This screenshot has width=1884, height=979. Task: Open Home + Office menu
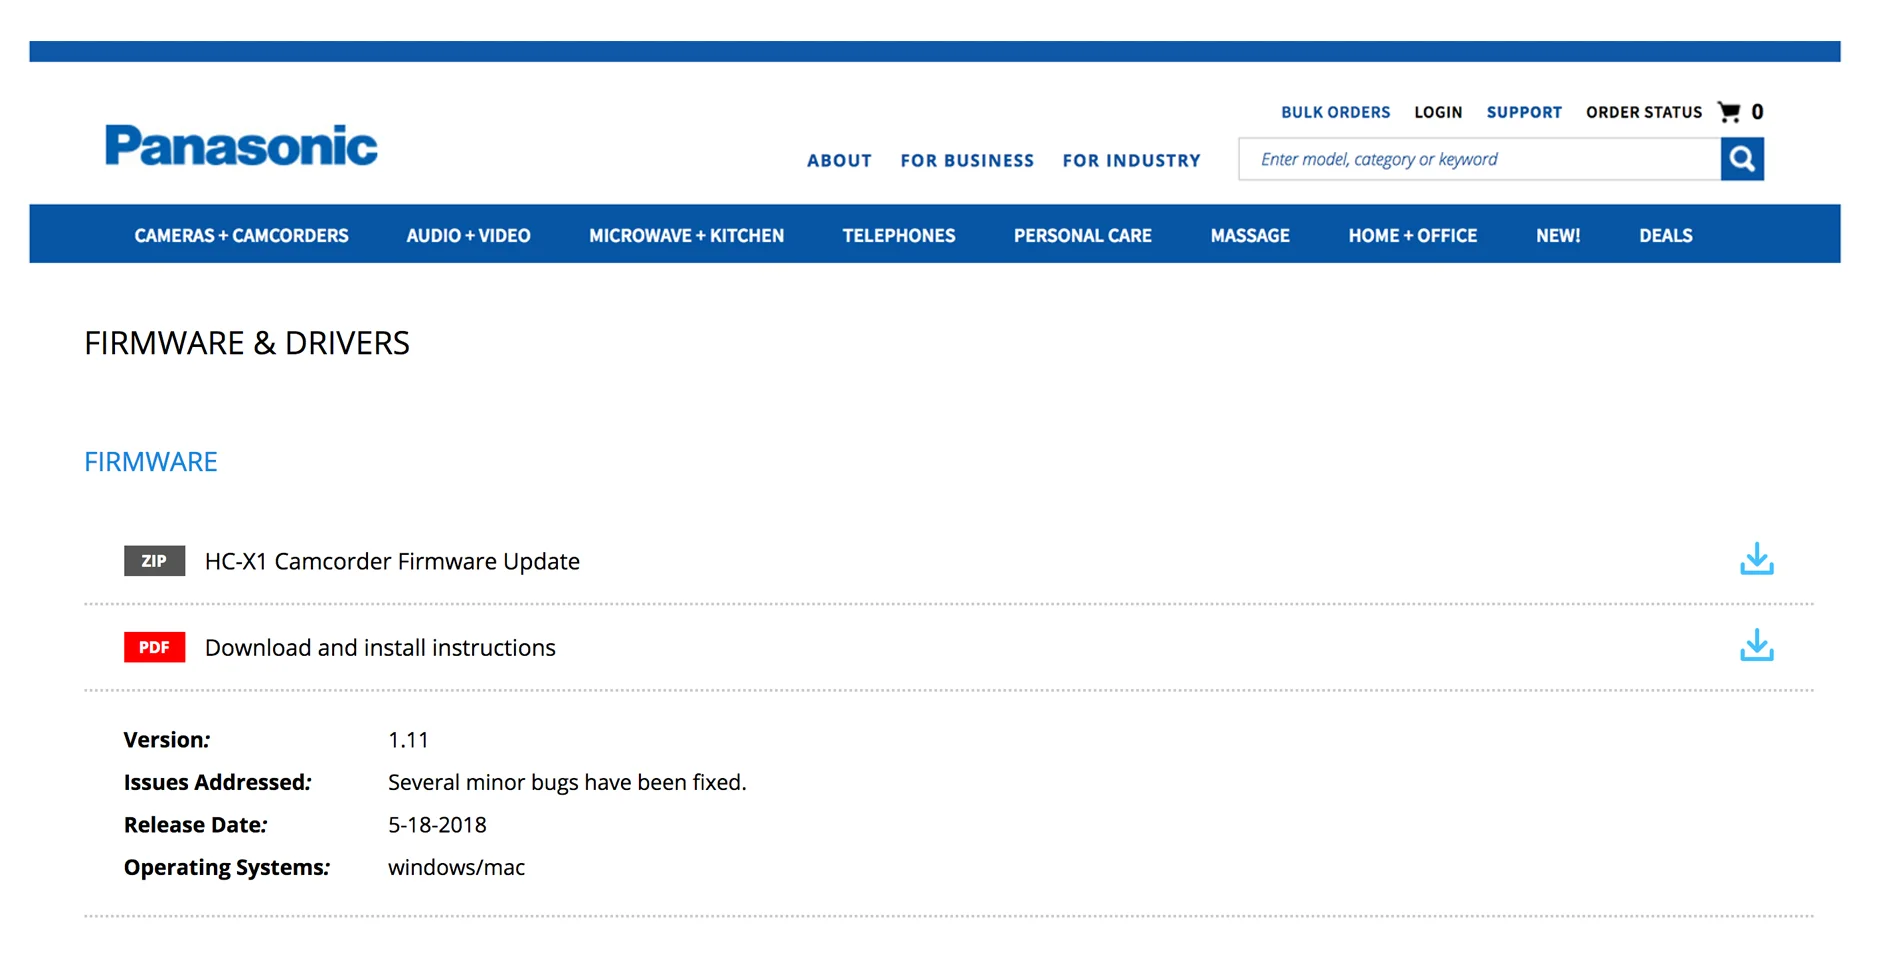pos(1412,235)
